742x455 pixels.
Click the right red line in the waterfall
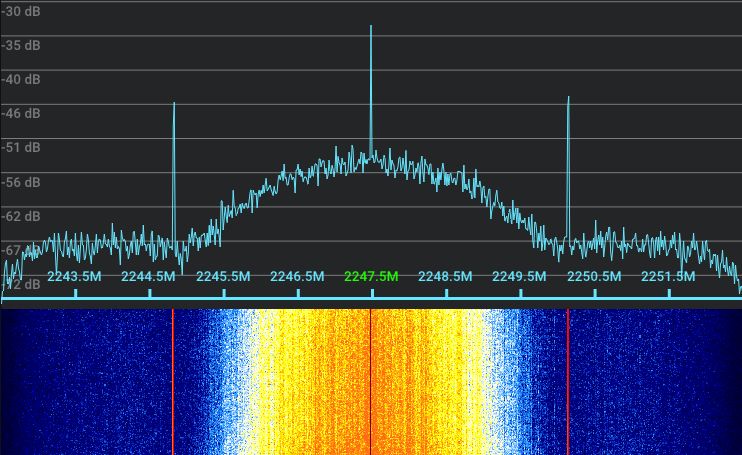(568, 380)
